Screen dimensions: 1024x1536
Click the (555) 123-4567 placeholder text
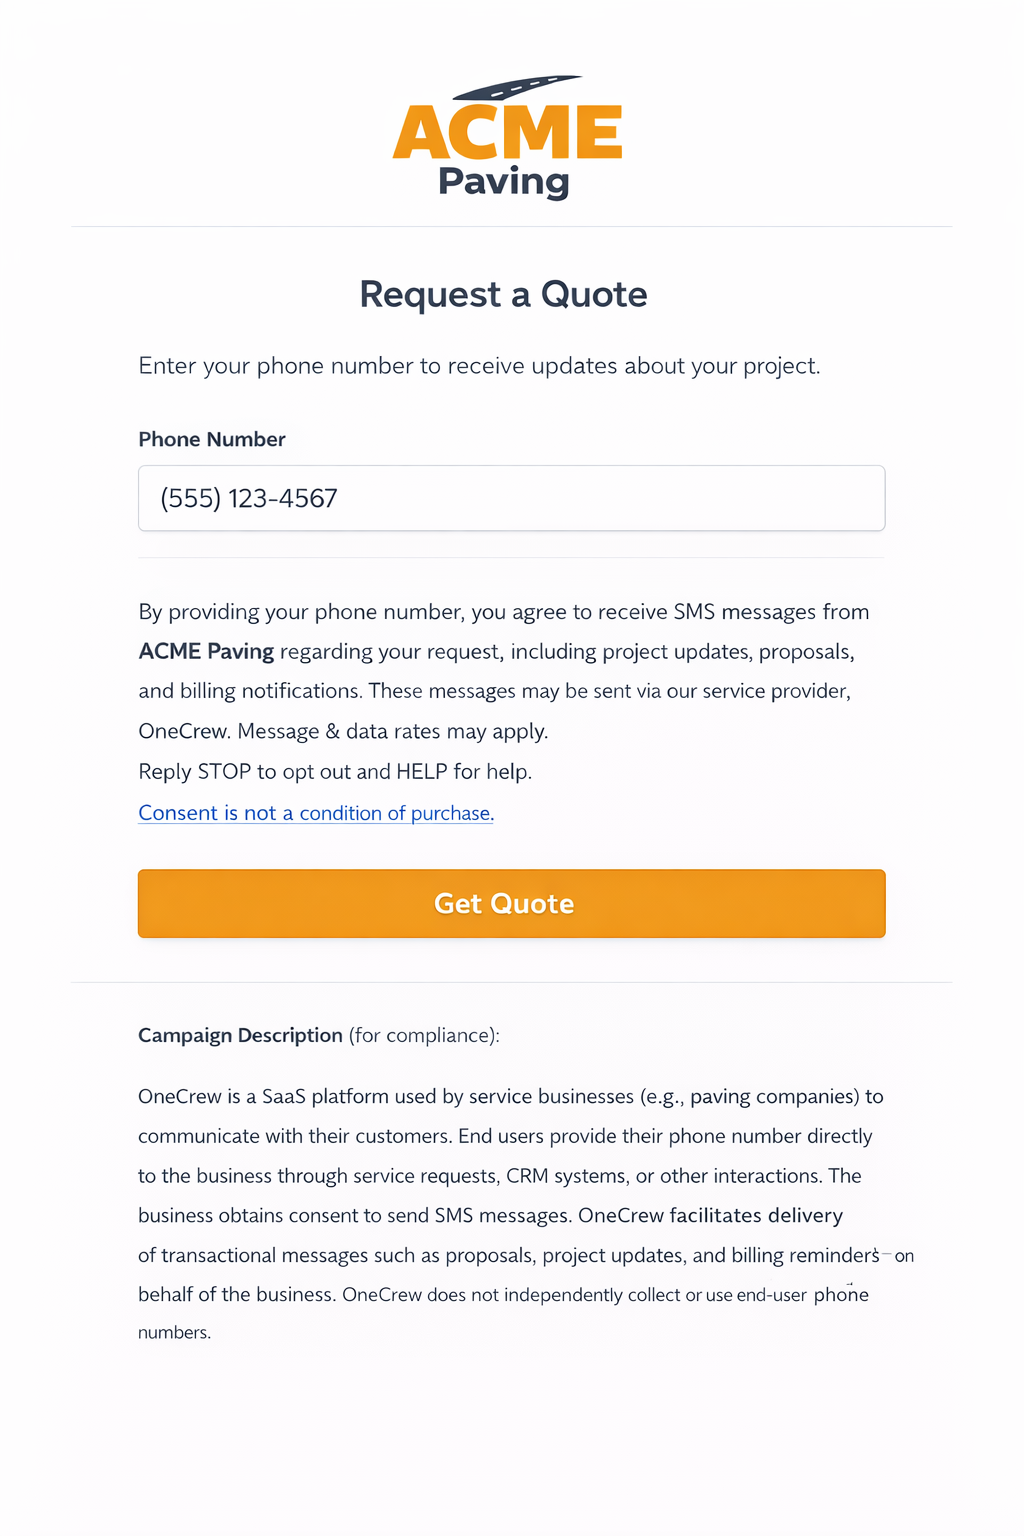tap(250, 498)
